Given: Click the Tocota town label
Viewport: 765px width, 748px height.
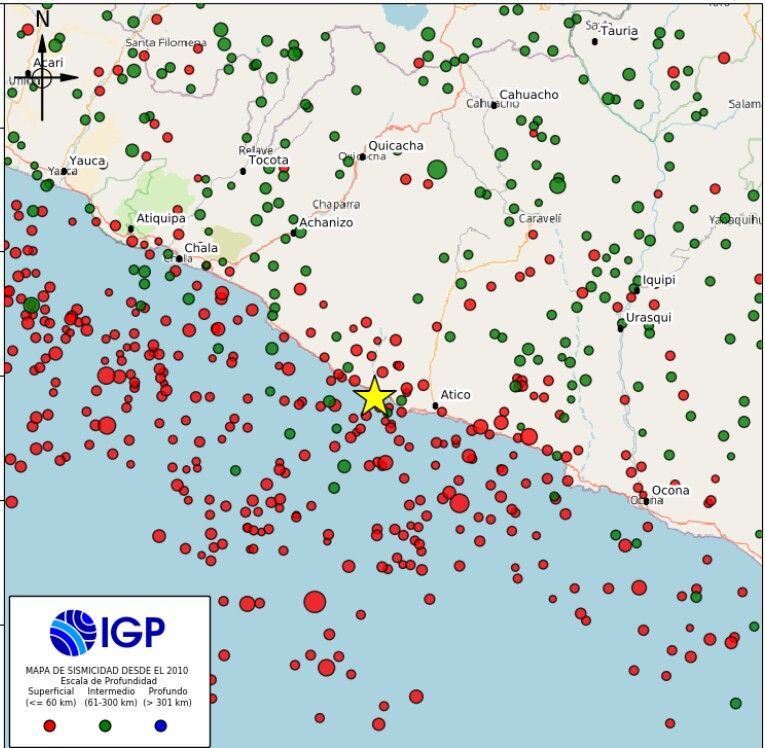Looking at the screenshot, I should [x=268, y=160].
